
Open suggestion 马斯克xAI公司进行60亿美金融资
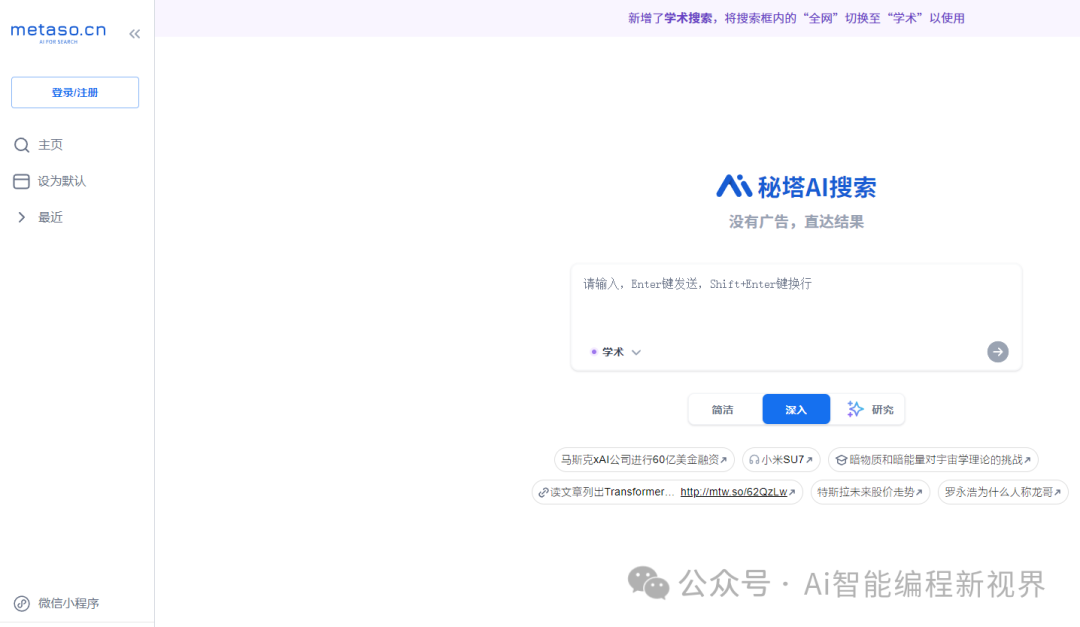point(644,460)
